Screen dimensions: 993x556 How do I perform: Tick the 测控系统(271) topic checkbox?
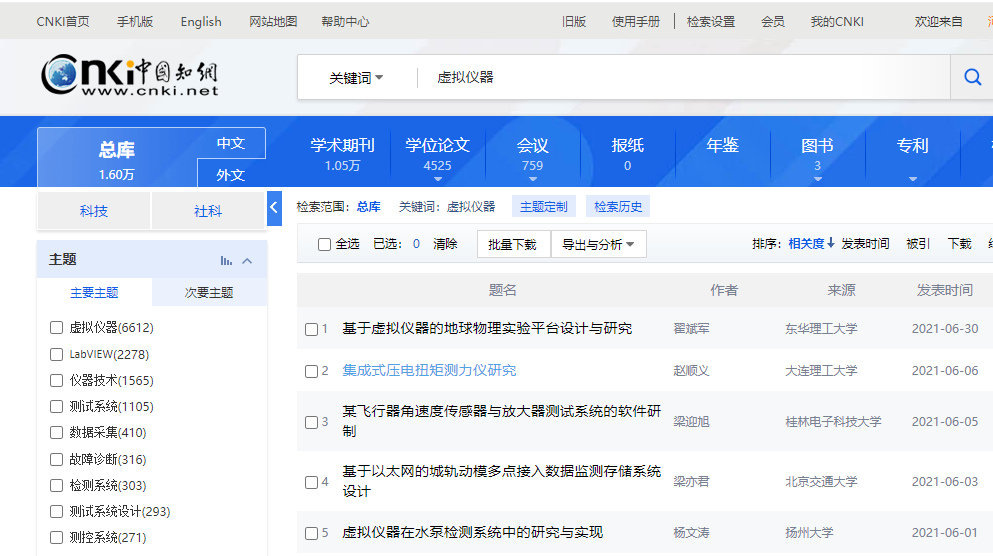click(x=56, y=538)
